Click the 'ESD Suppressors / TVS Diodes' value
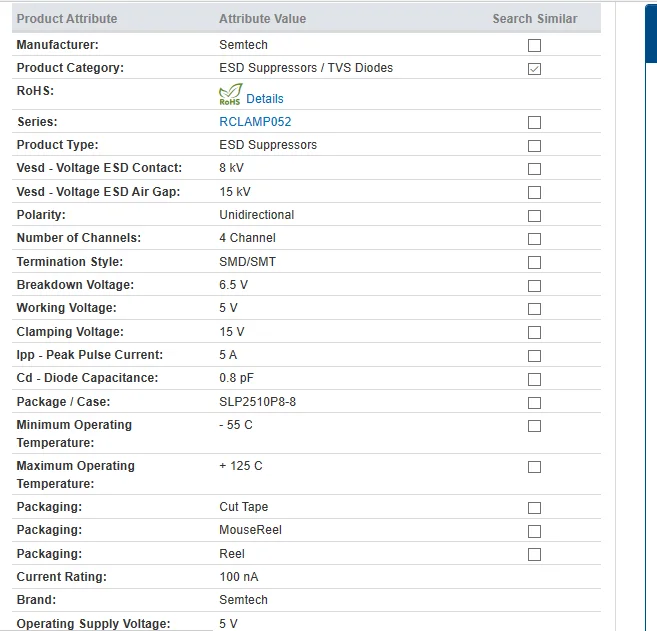Viewport: 657px width, 631px height. (x=306, y=68)
